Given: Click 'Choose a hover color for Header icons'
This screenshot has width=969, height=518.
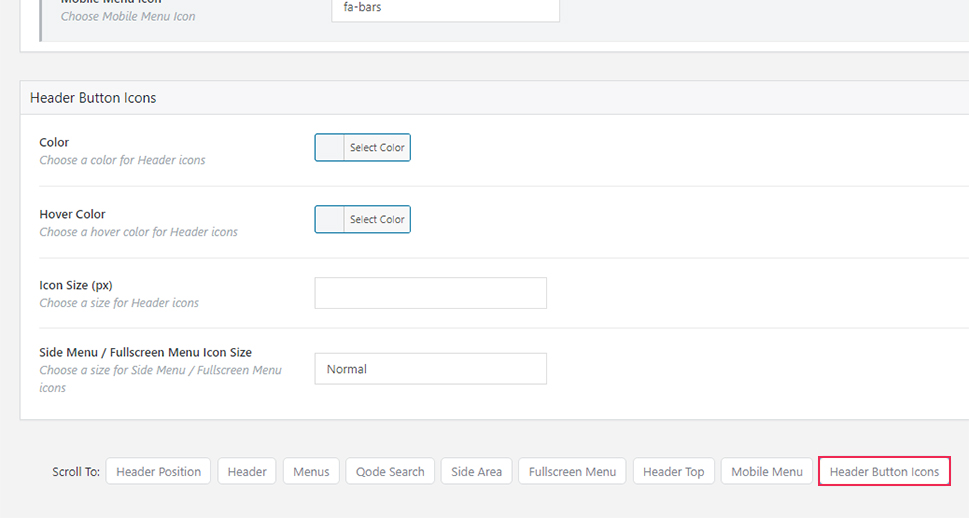Looking at the screenshot, I should point(138,232).
